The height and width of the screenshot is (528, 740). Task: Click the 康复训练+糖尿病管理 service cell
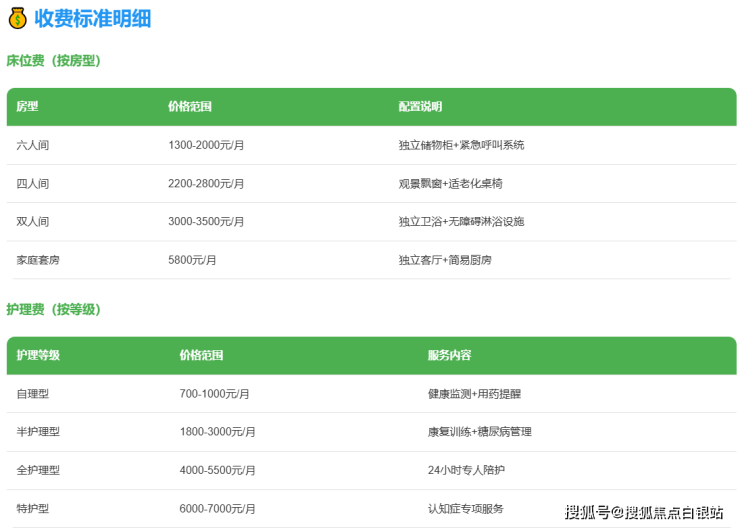pyautogui.click(x=479, y=432)
